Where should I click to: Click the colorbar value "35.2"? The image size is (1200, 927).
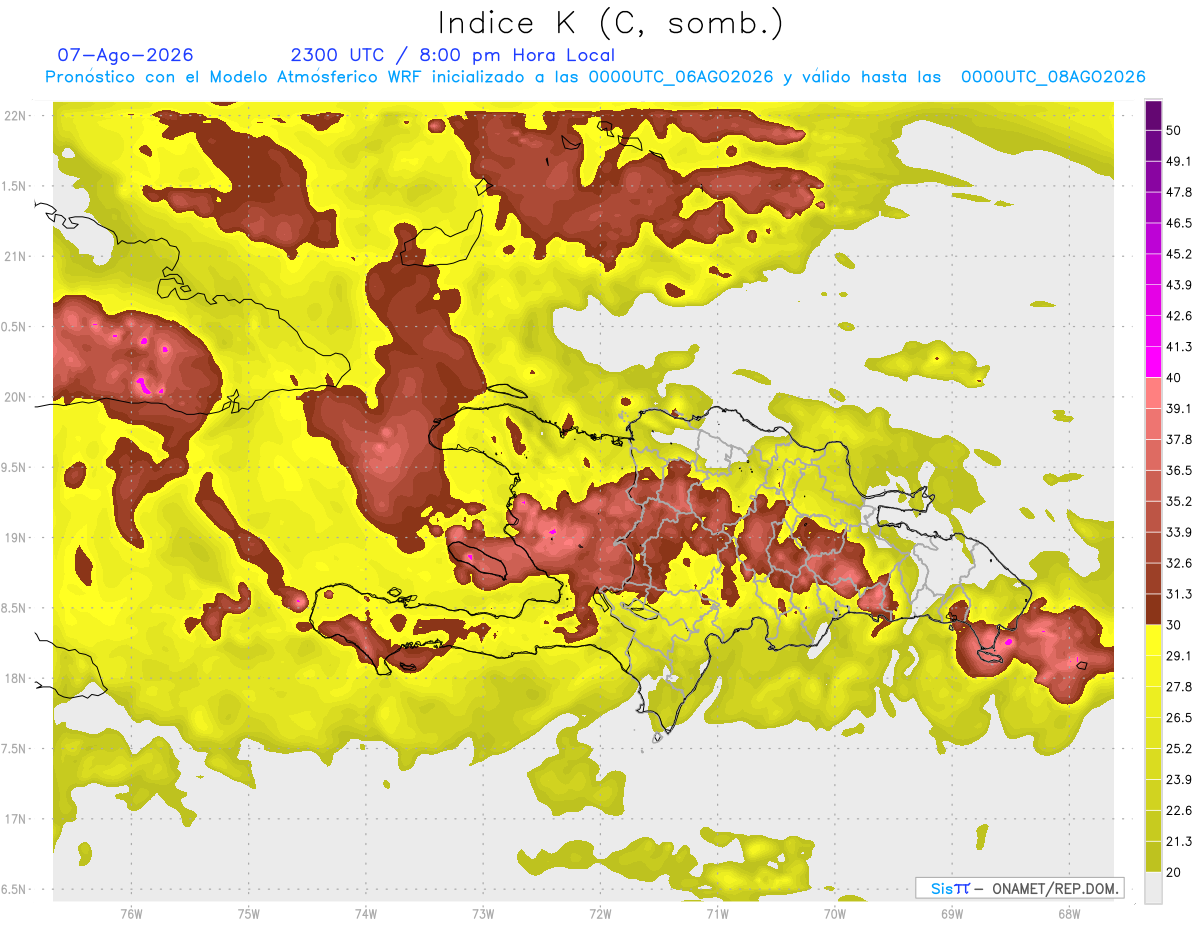[x=1179, y=501]
